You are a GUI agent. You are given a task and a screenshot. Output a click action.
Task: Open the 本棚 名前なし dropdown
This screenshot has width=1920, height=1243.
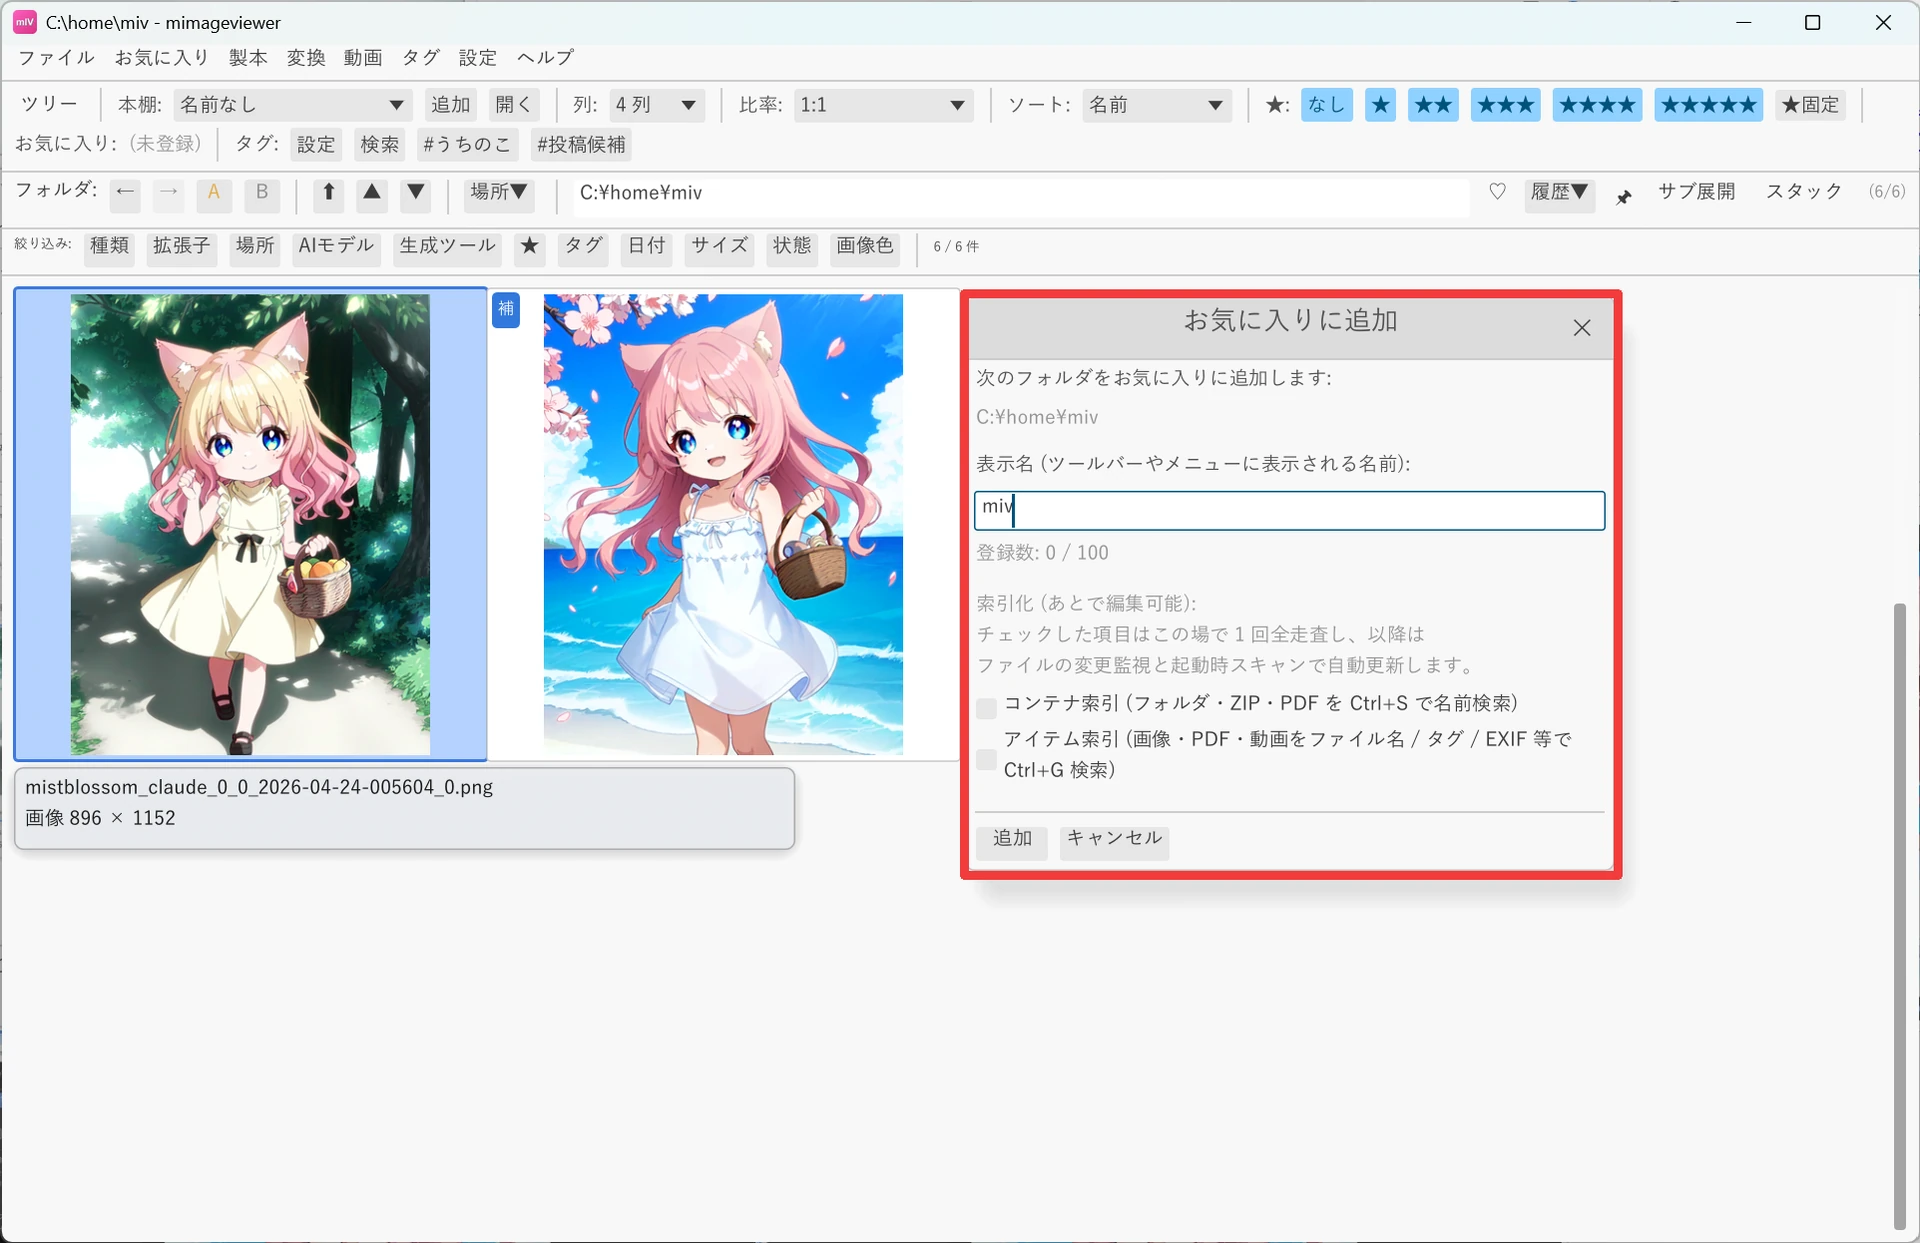click(x=291, y=105)
